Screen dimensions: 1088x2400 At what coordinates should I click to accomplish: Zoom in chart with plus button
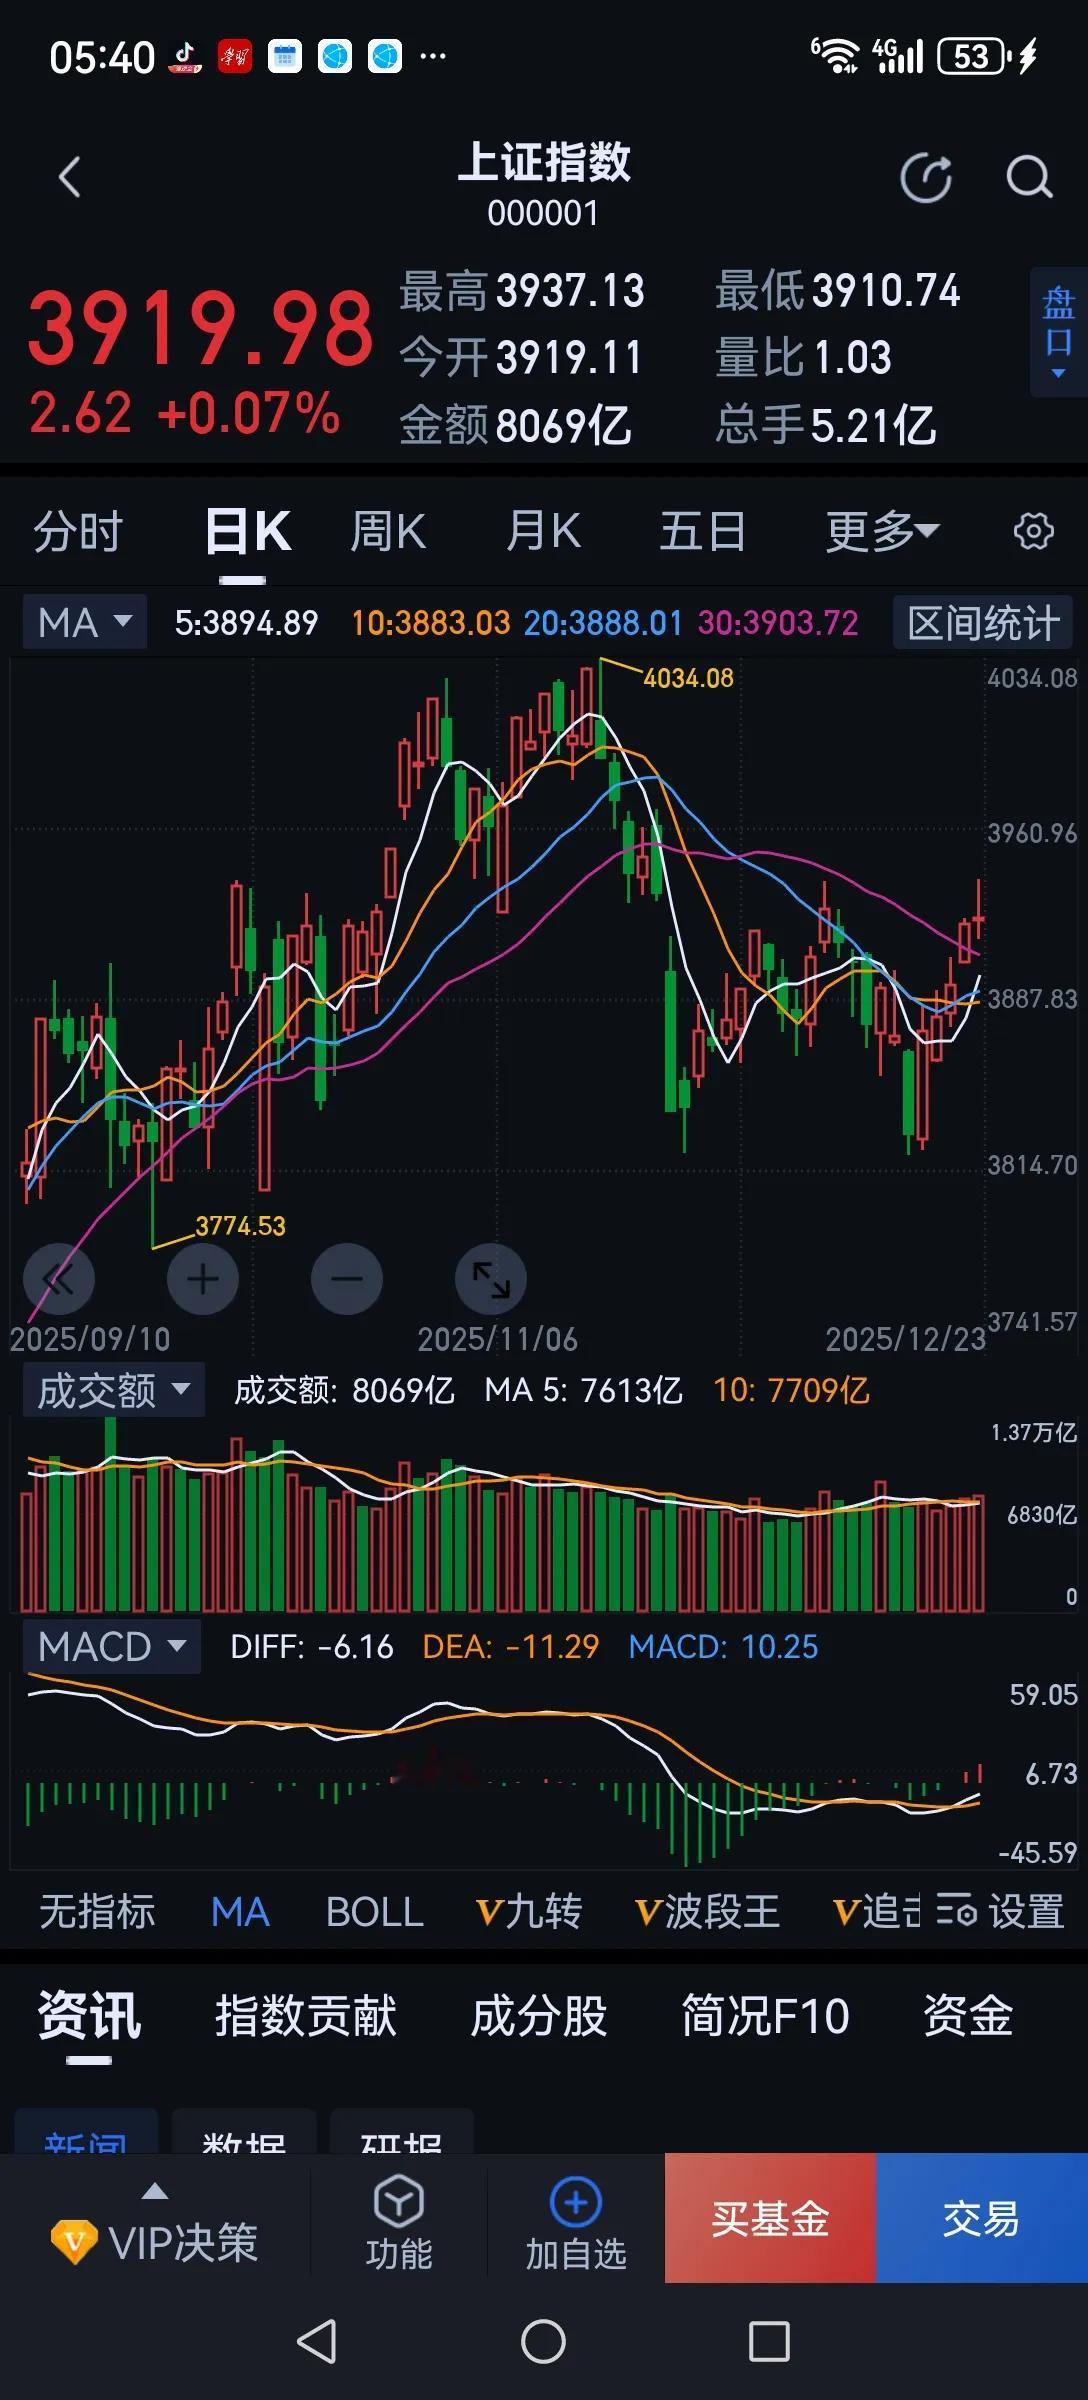click(x=203, y=1279)
